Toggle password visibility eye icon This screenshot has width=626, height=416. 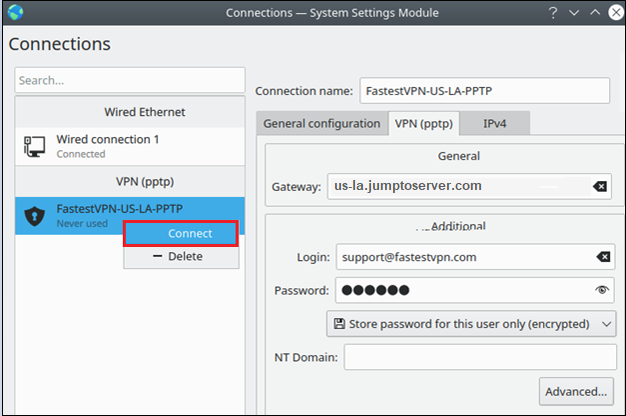(602, 290)
